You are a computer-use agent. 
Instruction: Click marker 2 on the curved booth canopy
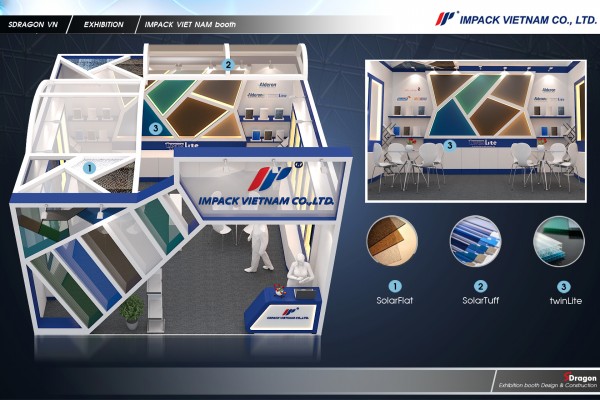click(228, 65)
